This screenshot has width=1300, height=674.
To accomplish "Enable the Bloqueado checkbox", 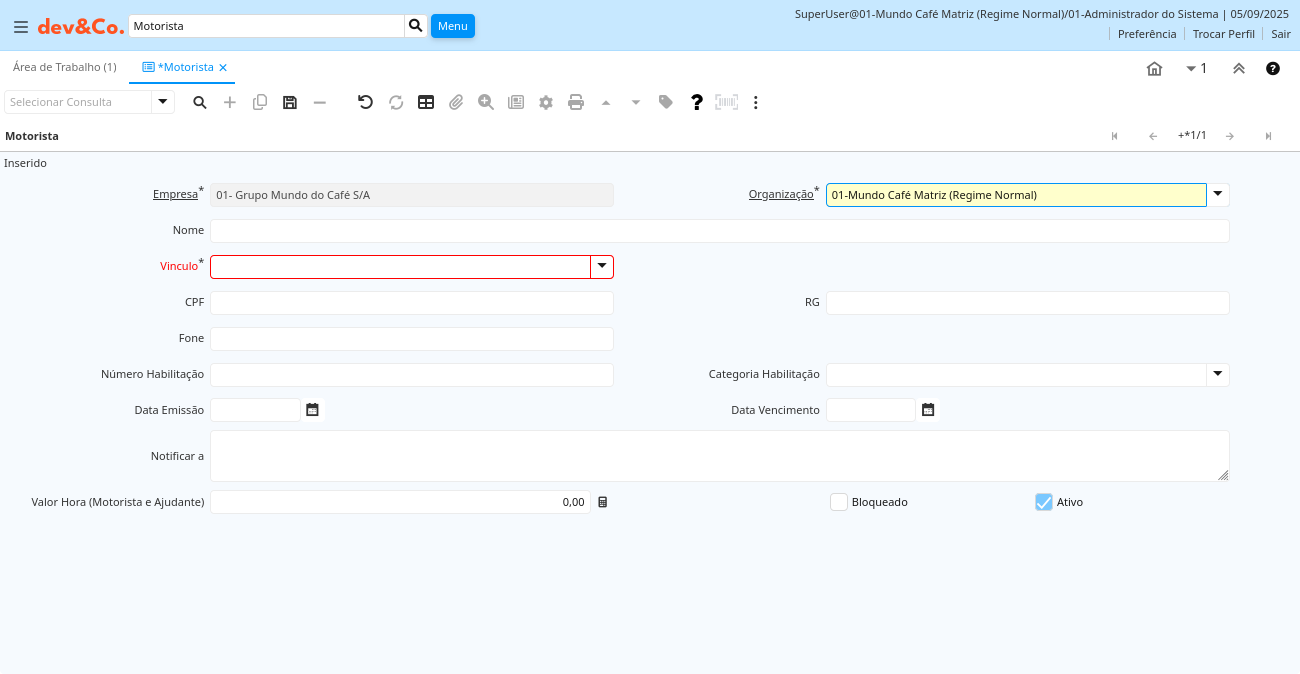I will coord(839,502).
